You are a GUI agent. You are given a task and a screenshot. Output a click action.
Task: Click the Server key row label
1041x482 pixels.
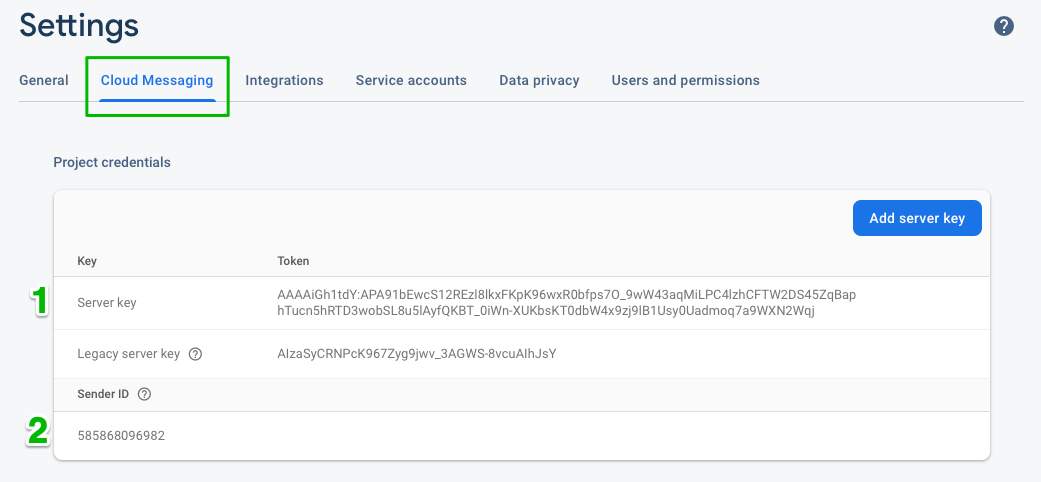107,303
